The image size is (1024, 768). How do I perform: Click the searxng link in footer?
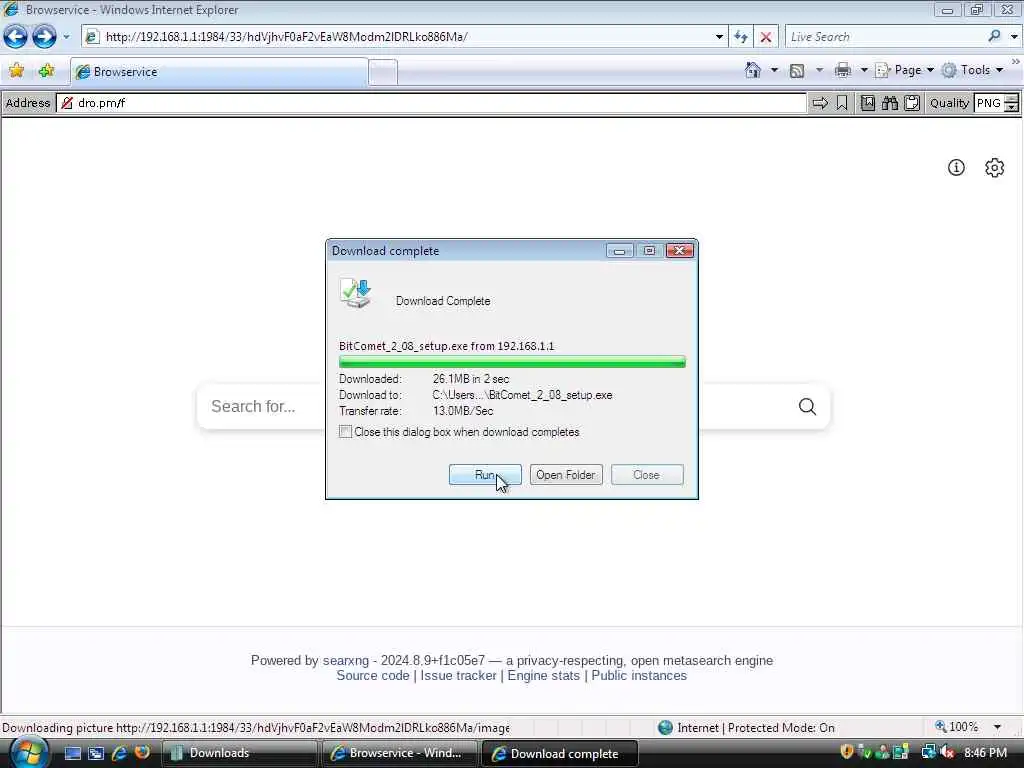(x=345, y=660)
